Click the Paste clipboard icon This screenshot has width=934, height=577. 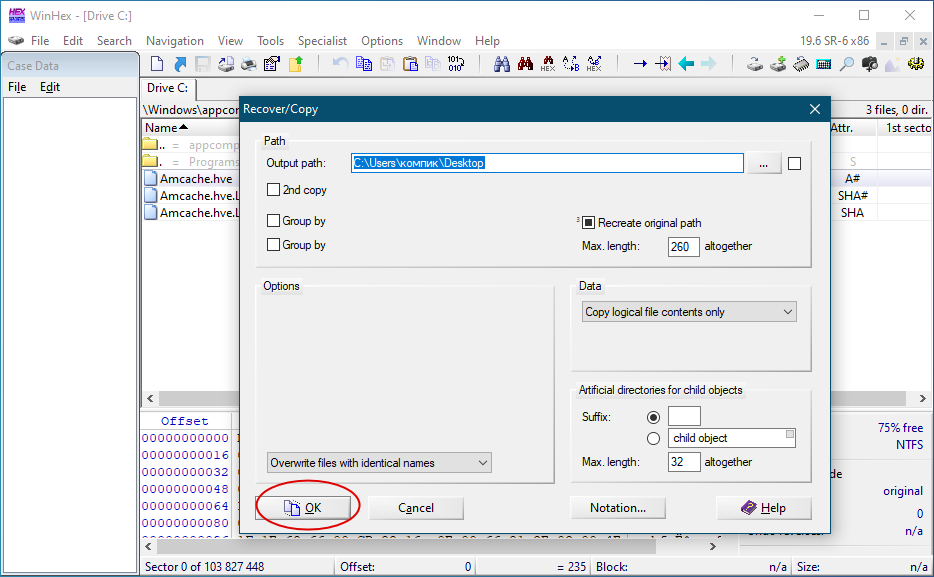[x=410, y=64]
